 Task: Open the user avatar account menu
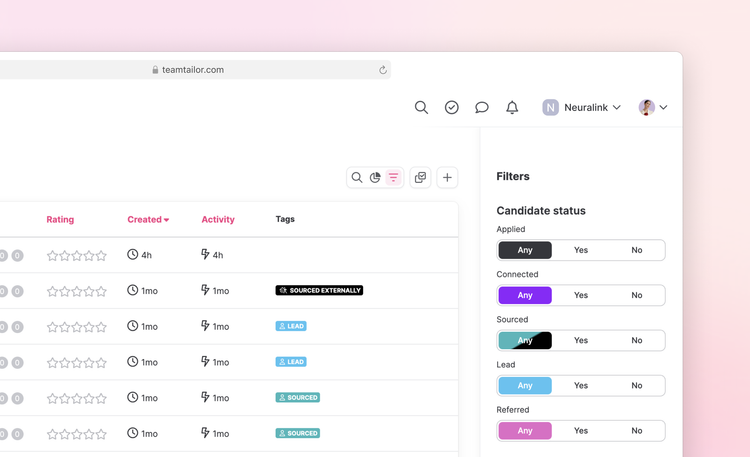pyautogui.click(x=653, y=108)
